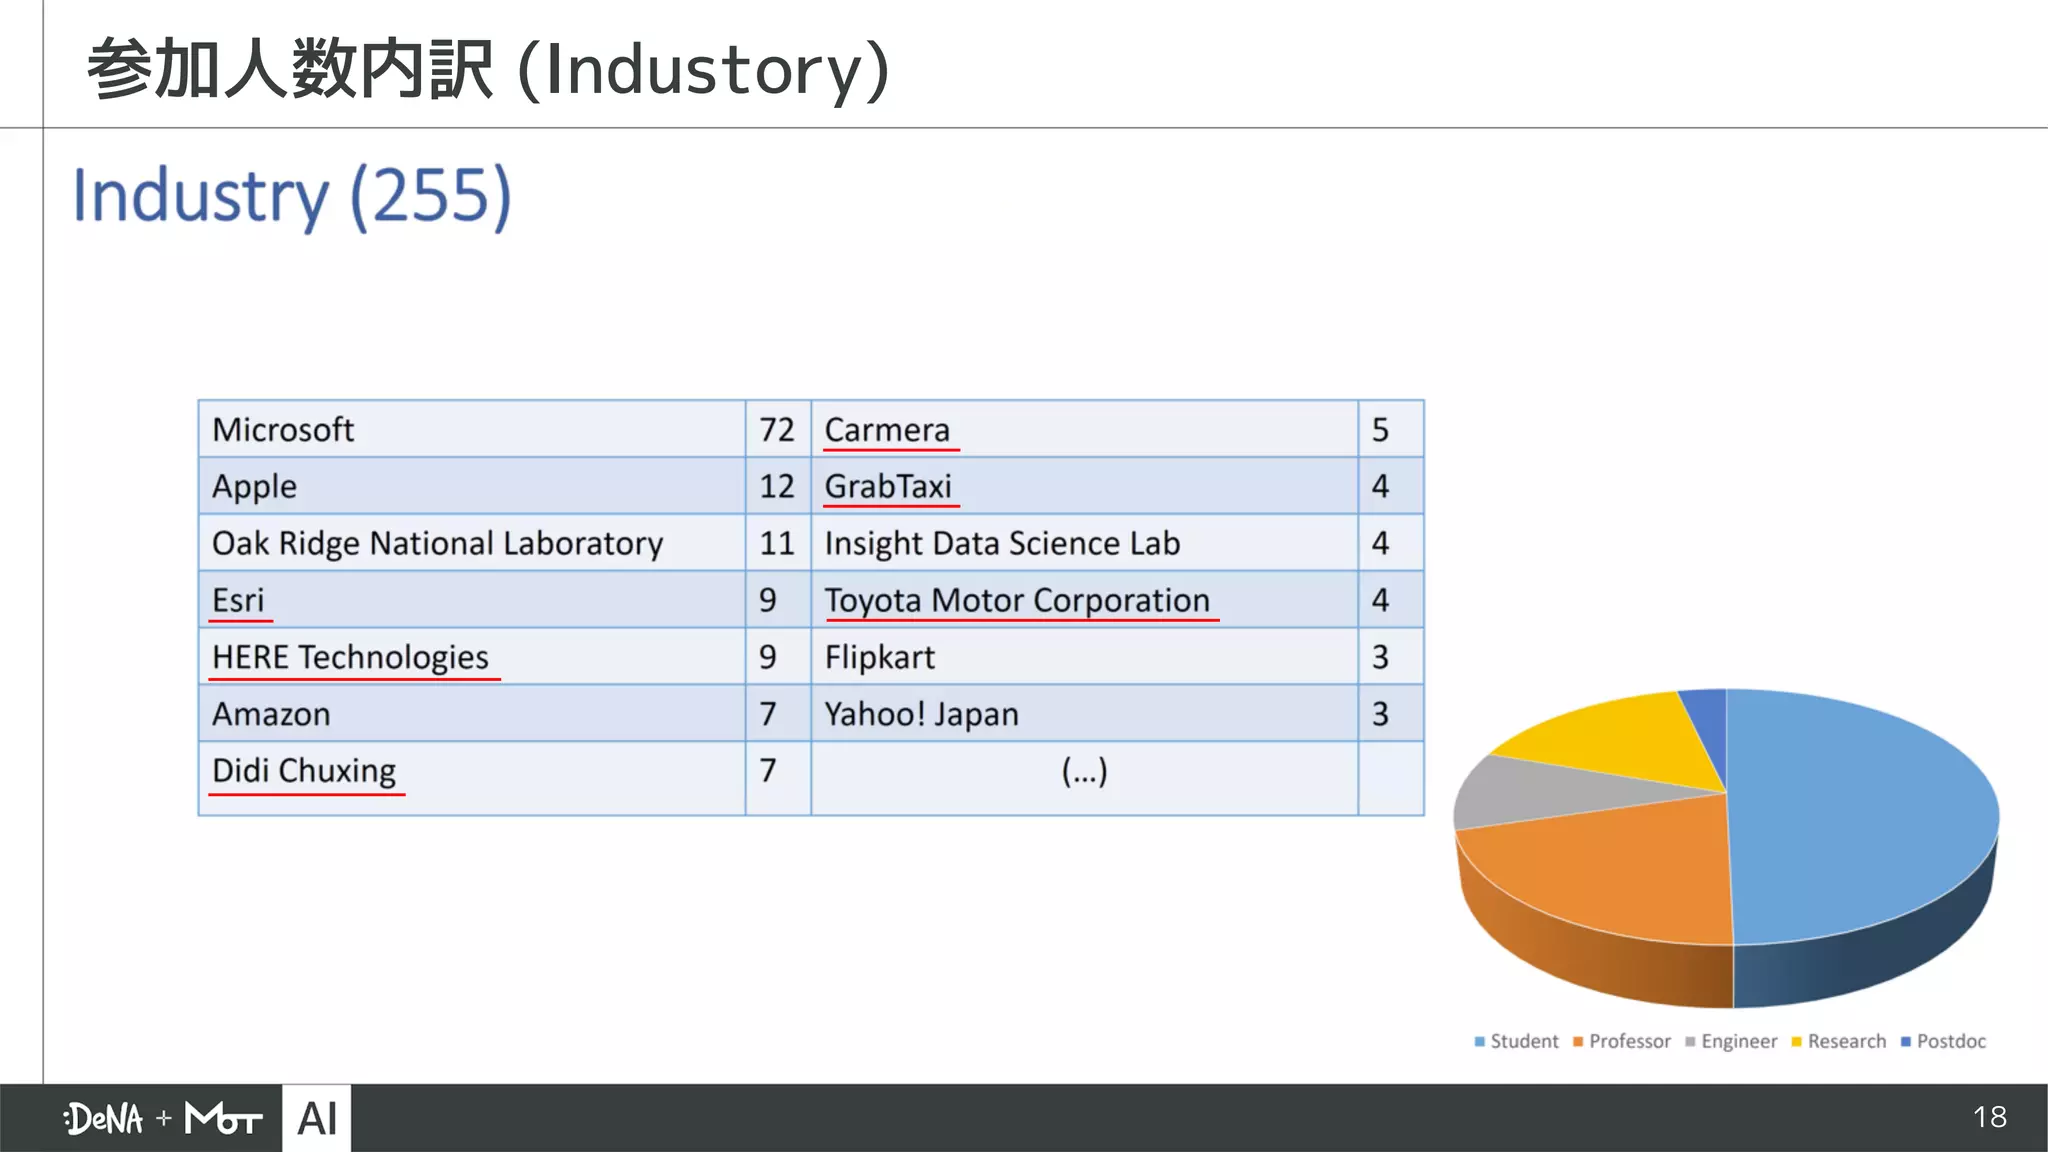This screenshot has height=1152, width=2048.
Task: Click the orange Professor legend swatch
Action: pyautogui.click(x=1578, y=1042)
